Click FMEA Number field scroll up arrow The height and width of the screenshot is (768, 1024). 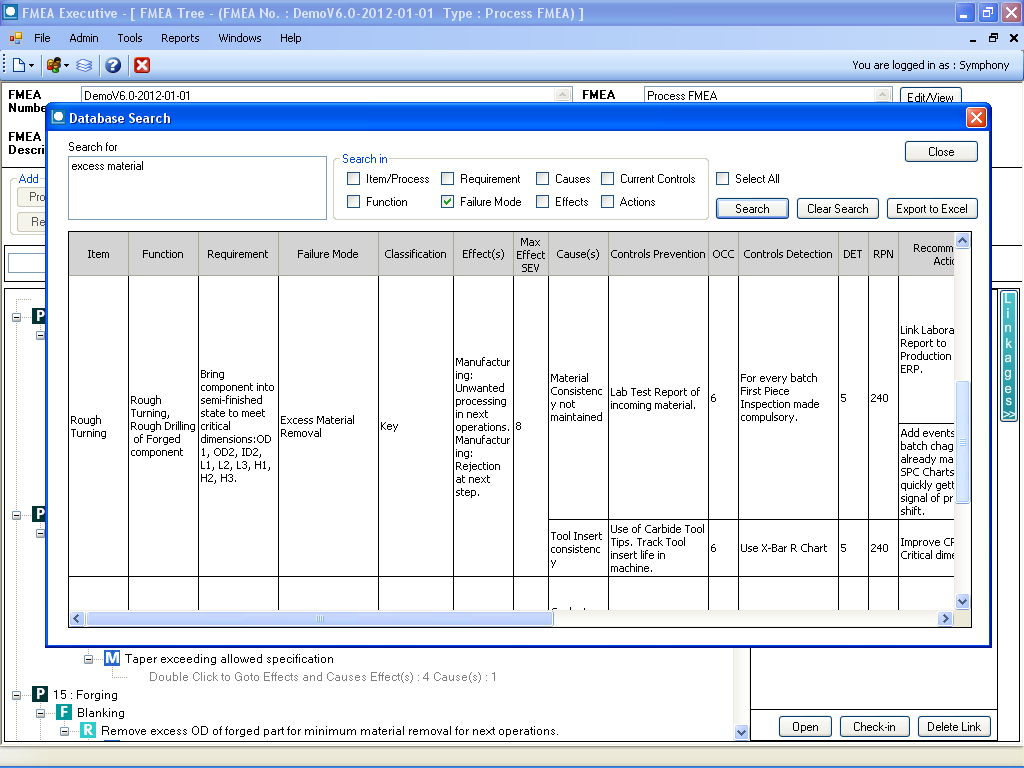pos(563,94)
